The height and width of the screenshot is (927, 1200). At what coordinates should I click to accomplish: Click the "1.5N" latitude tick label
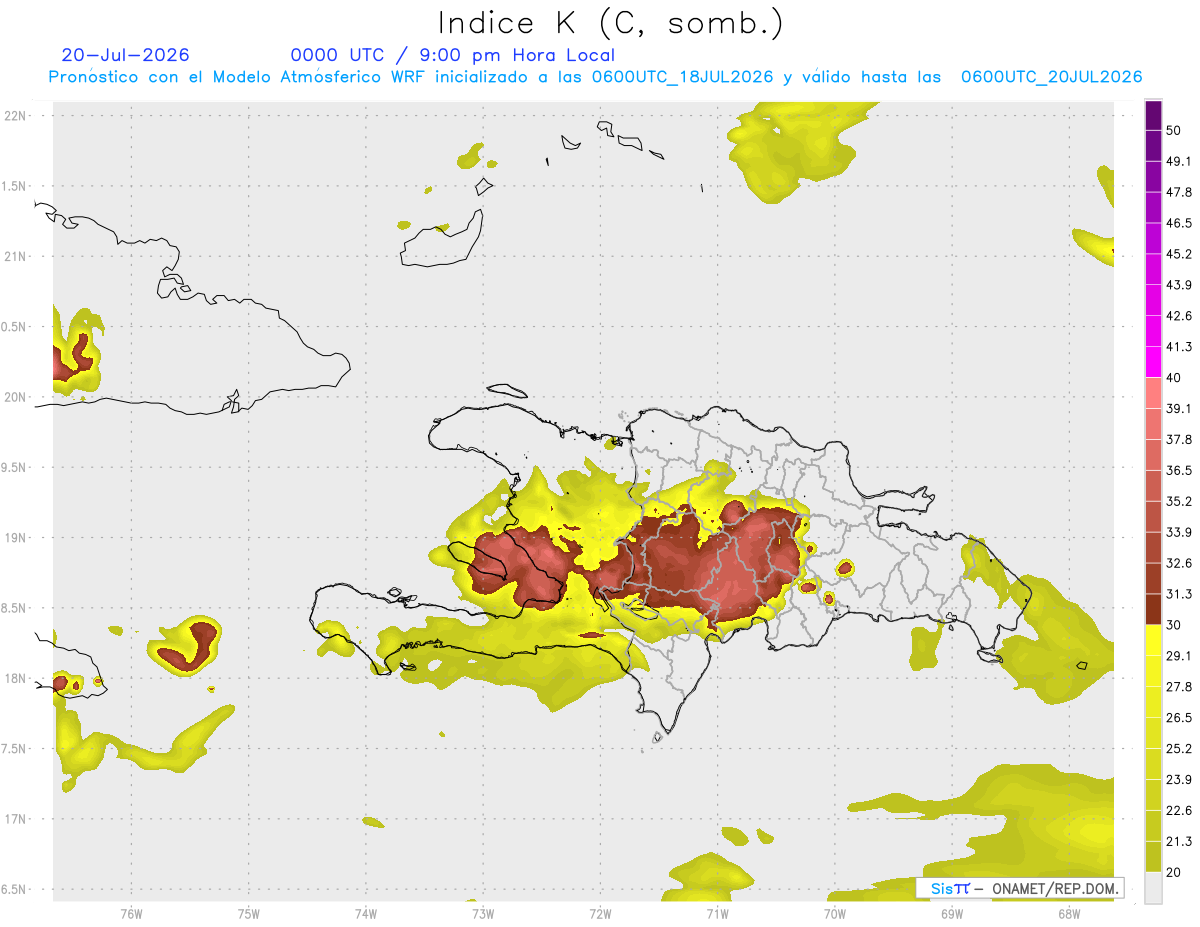pyautogui.click(x=13, y=186)
